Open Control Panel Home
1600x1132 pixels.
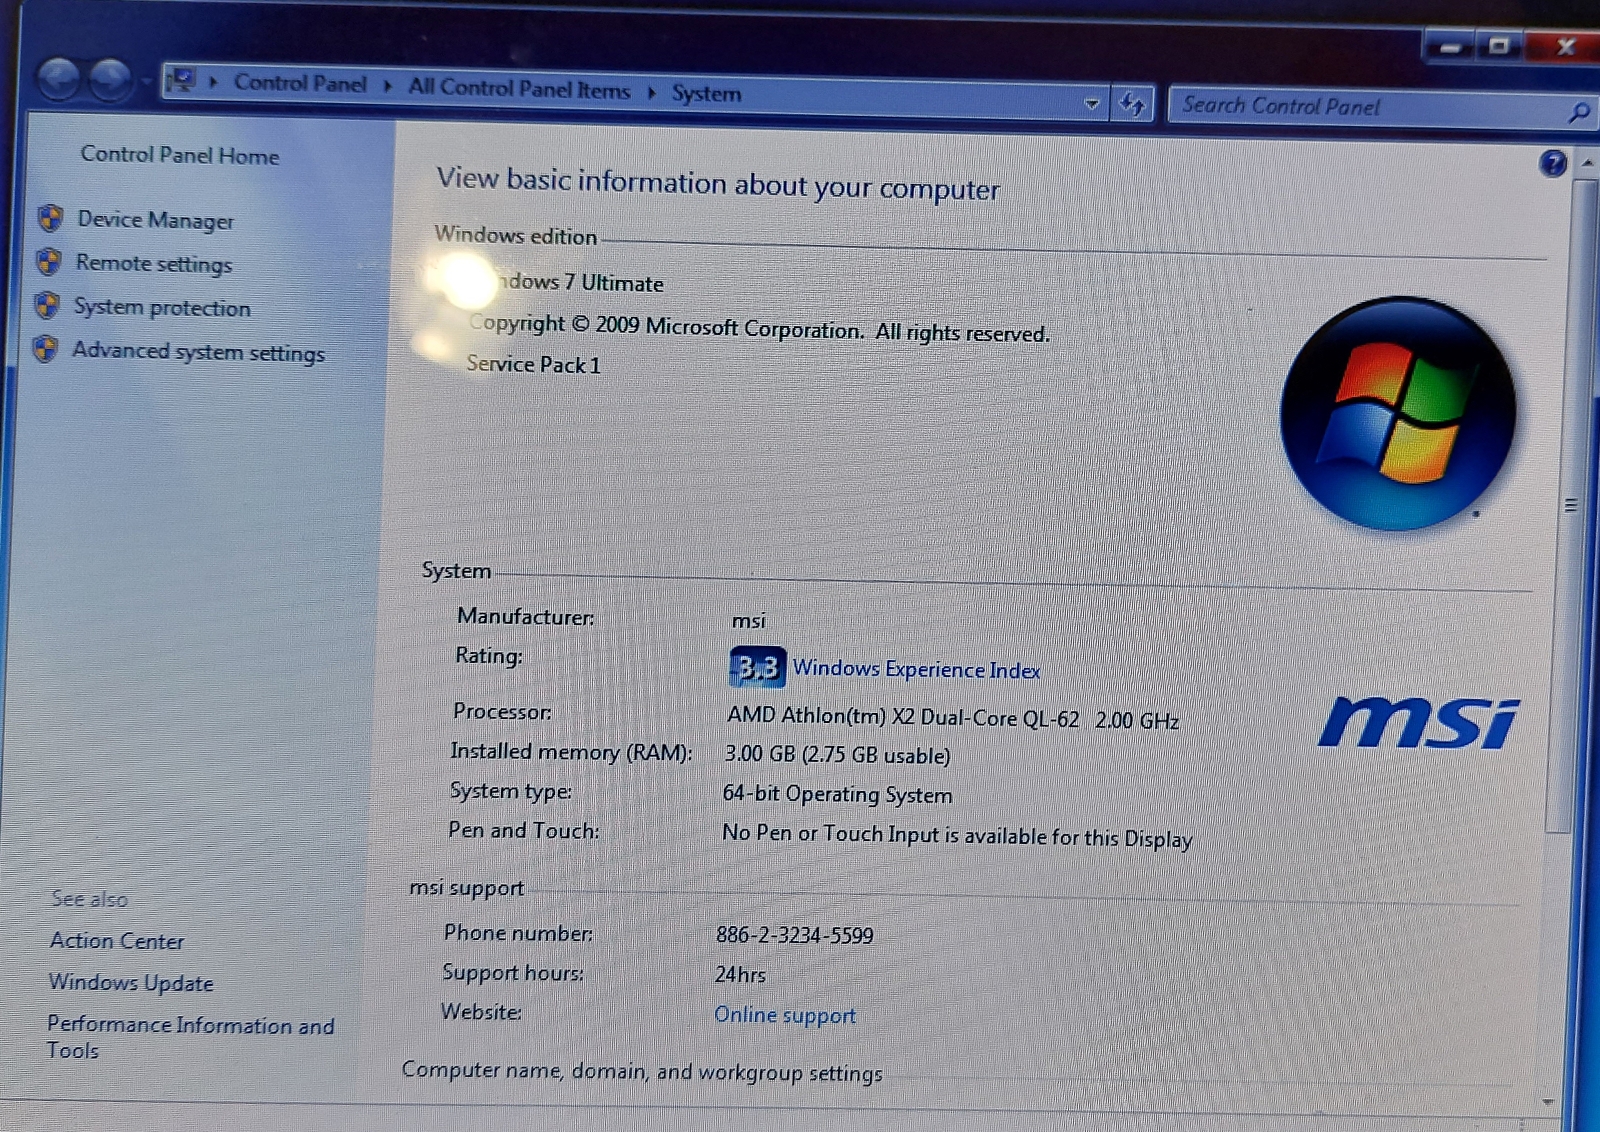[x=180, y=155]
